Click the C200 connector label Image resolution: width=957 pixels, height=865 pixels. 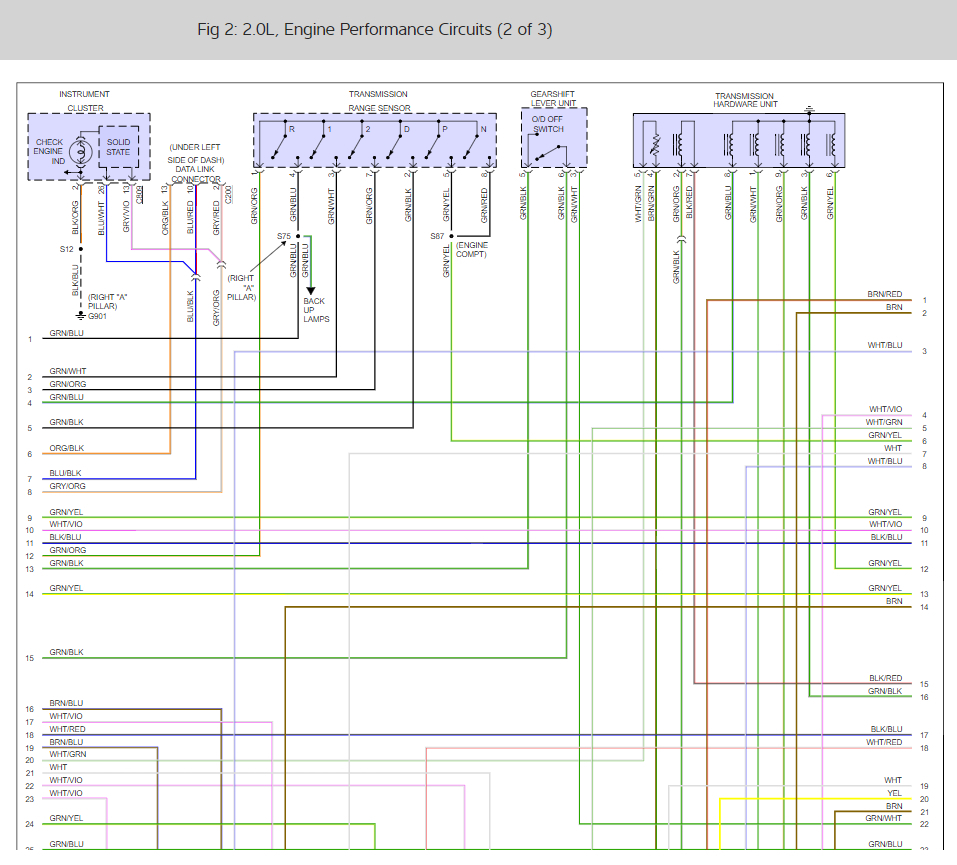[x=228, y=194]
